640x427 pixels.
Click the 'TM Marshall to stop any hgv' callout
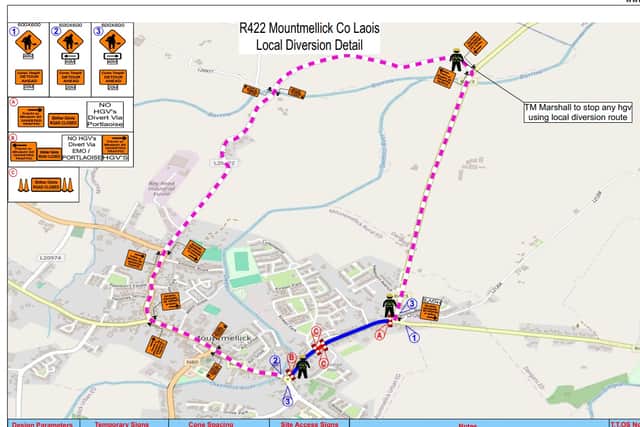pos(578,112)
